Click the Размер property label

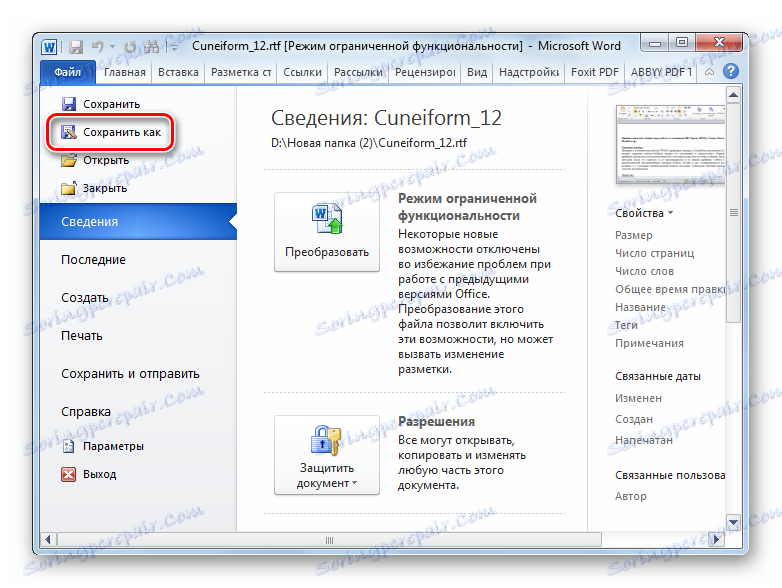(633, 235)
